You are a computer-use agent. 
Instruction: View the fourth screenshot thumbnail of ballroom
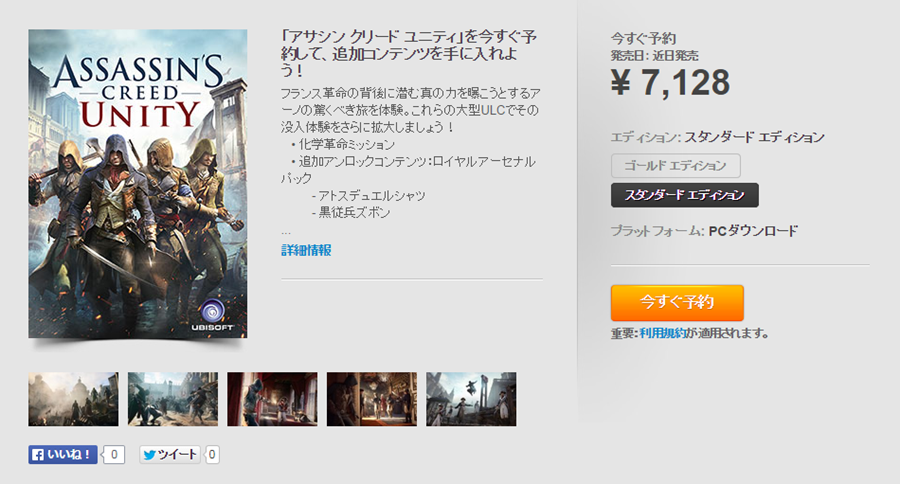(372, 399)
